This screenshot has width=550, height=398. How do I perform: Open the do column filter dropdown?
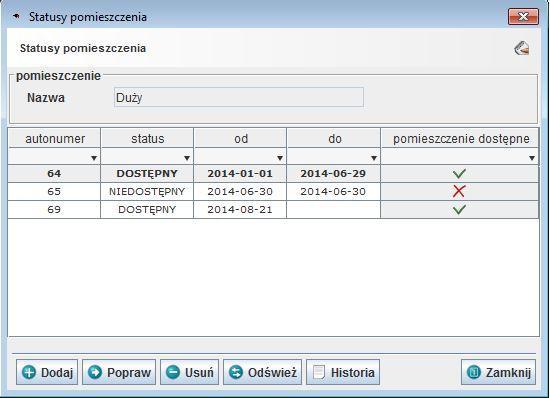pyautogui.click(x=374, y=158)
